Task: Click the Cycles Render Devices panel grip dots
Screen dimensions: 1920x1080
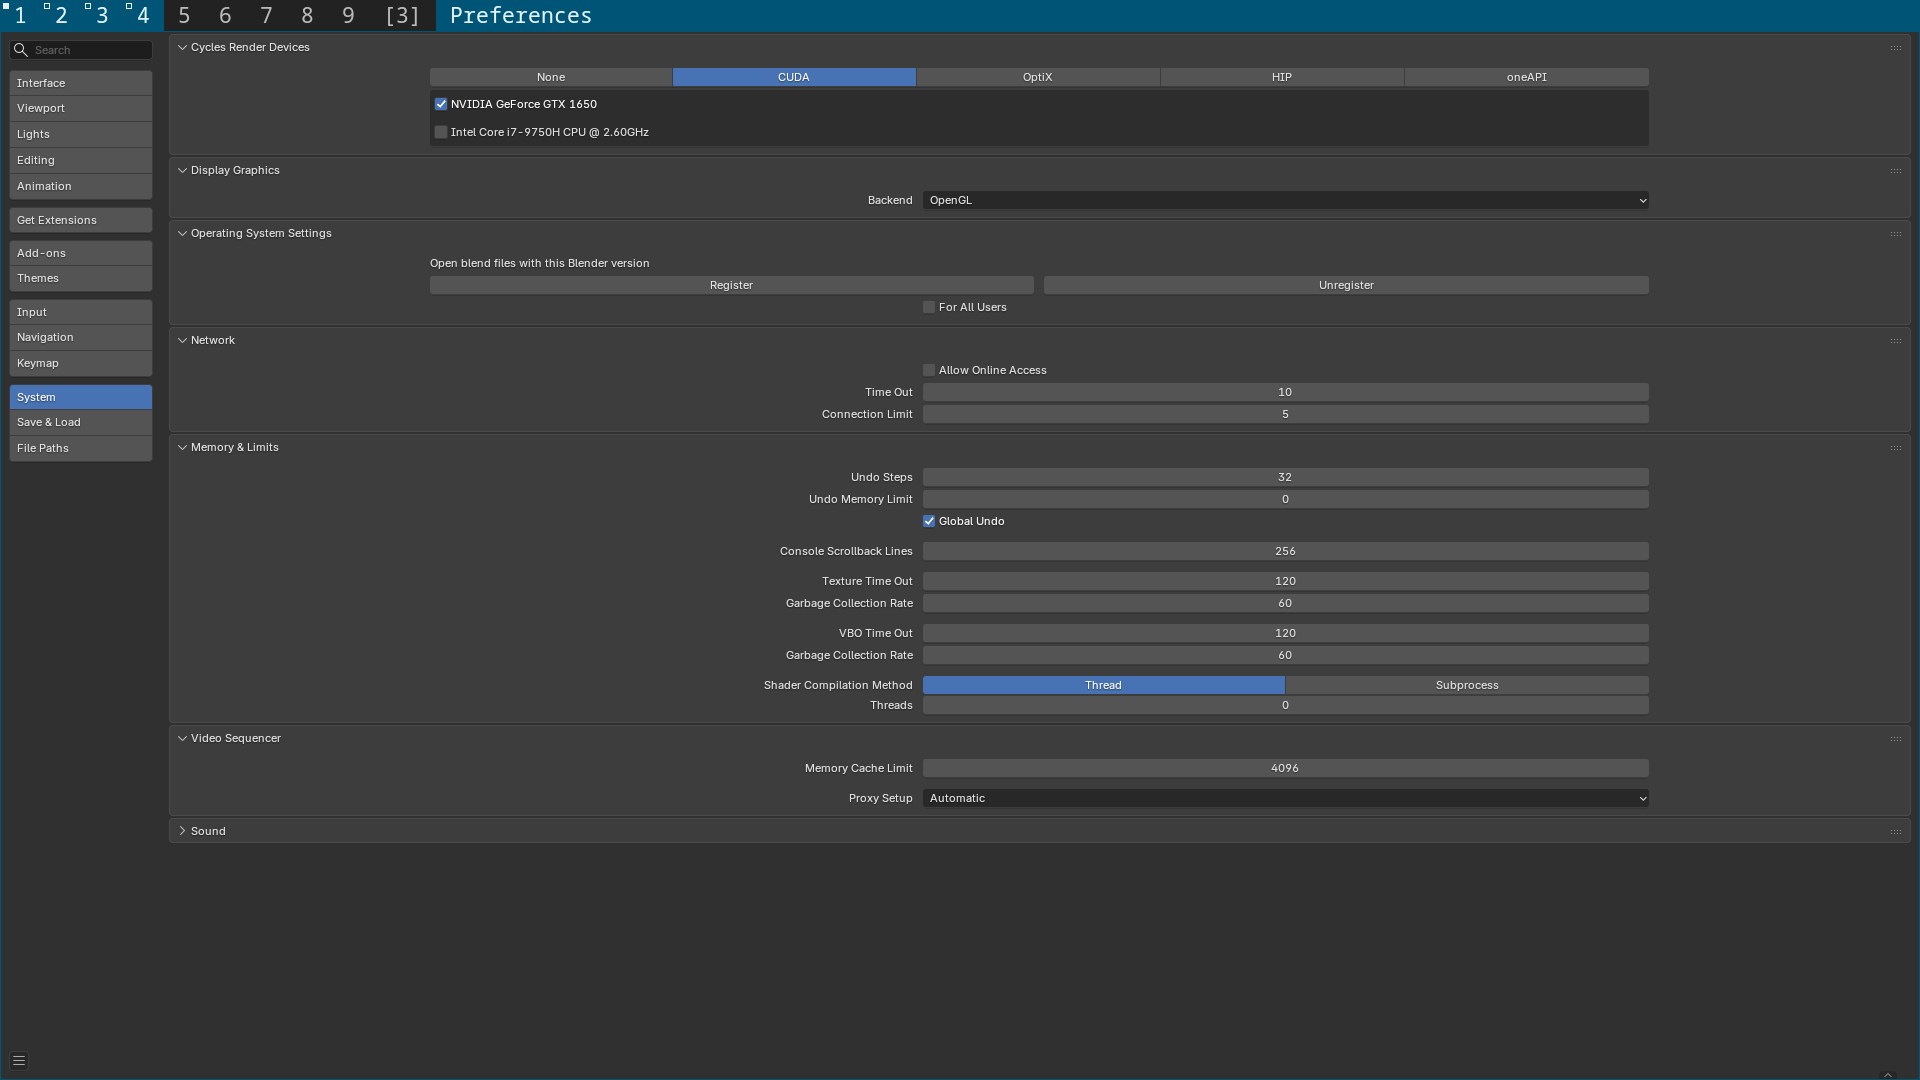Action: [x=1895, y=48]
